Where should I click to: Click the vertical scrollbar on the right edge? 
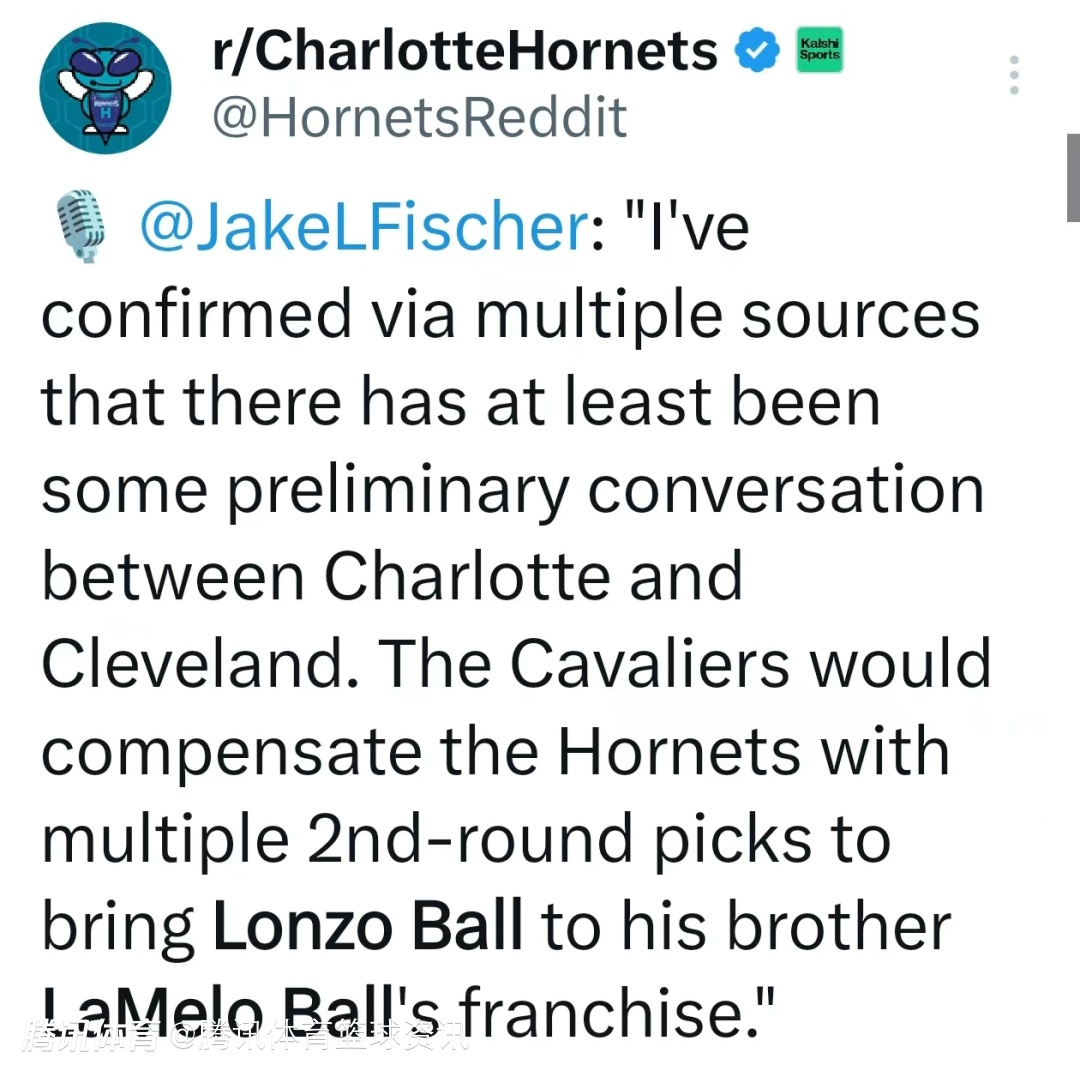point(1072,180)
